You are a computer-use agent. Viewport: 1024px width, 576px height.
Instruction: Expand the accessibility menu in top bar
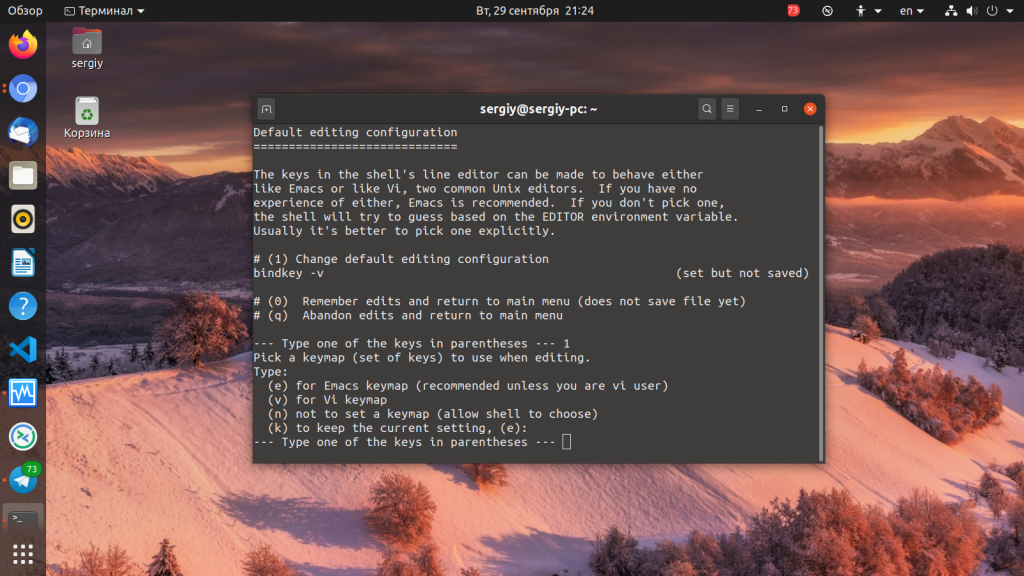[868, 11]
